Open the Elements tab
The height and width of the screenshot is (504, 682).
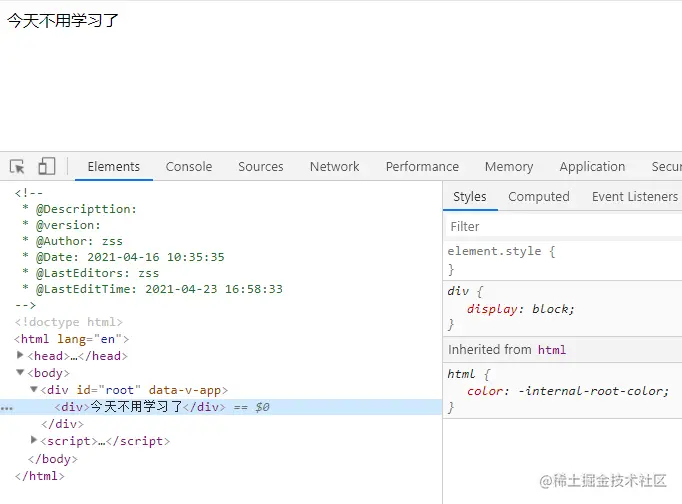point(114,167)
